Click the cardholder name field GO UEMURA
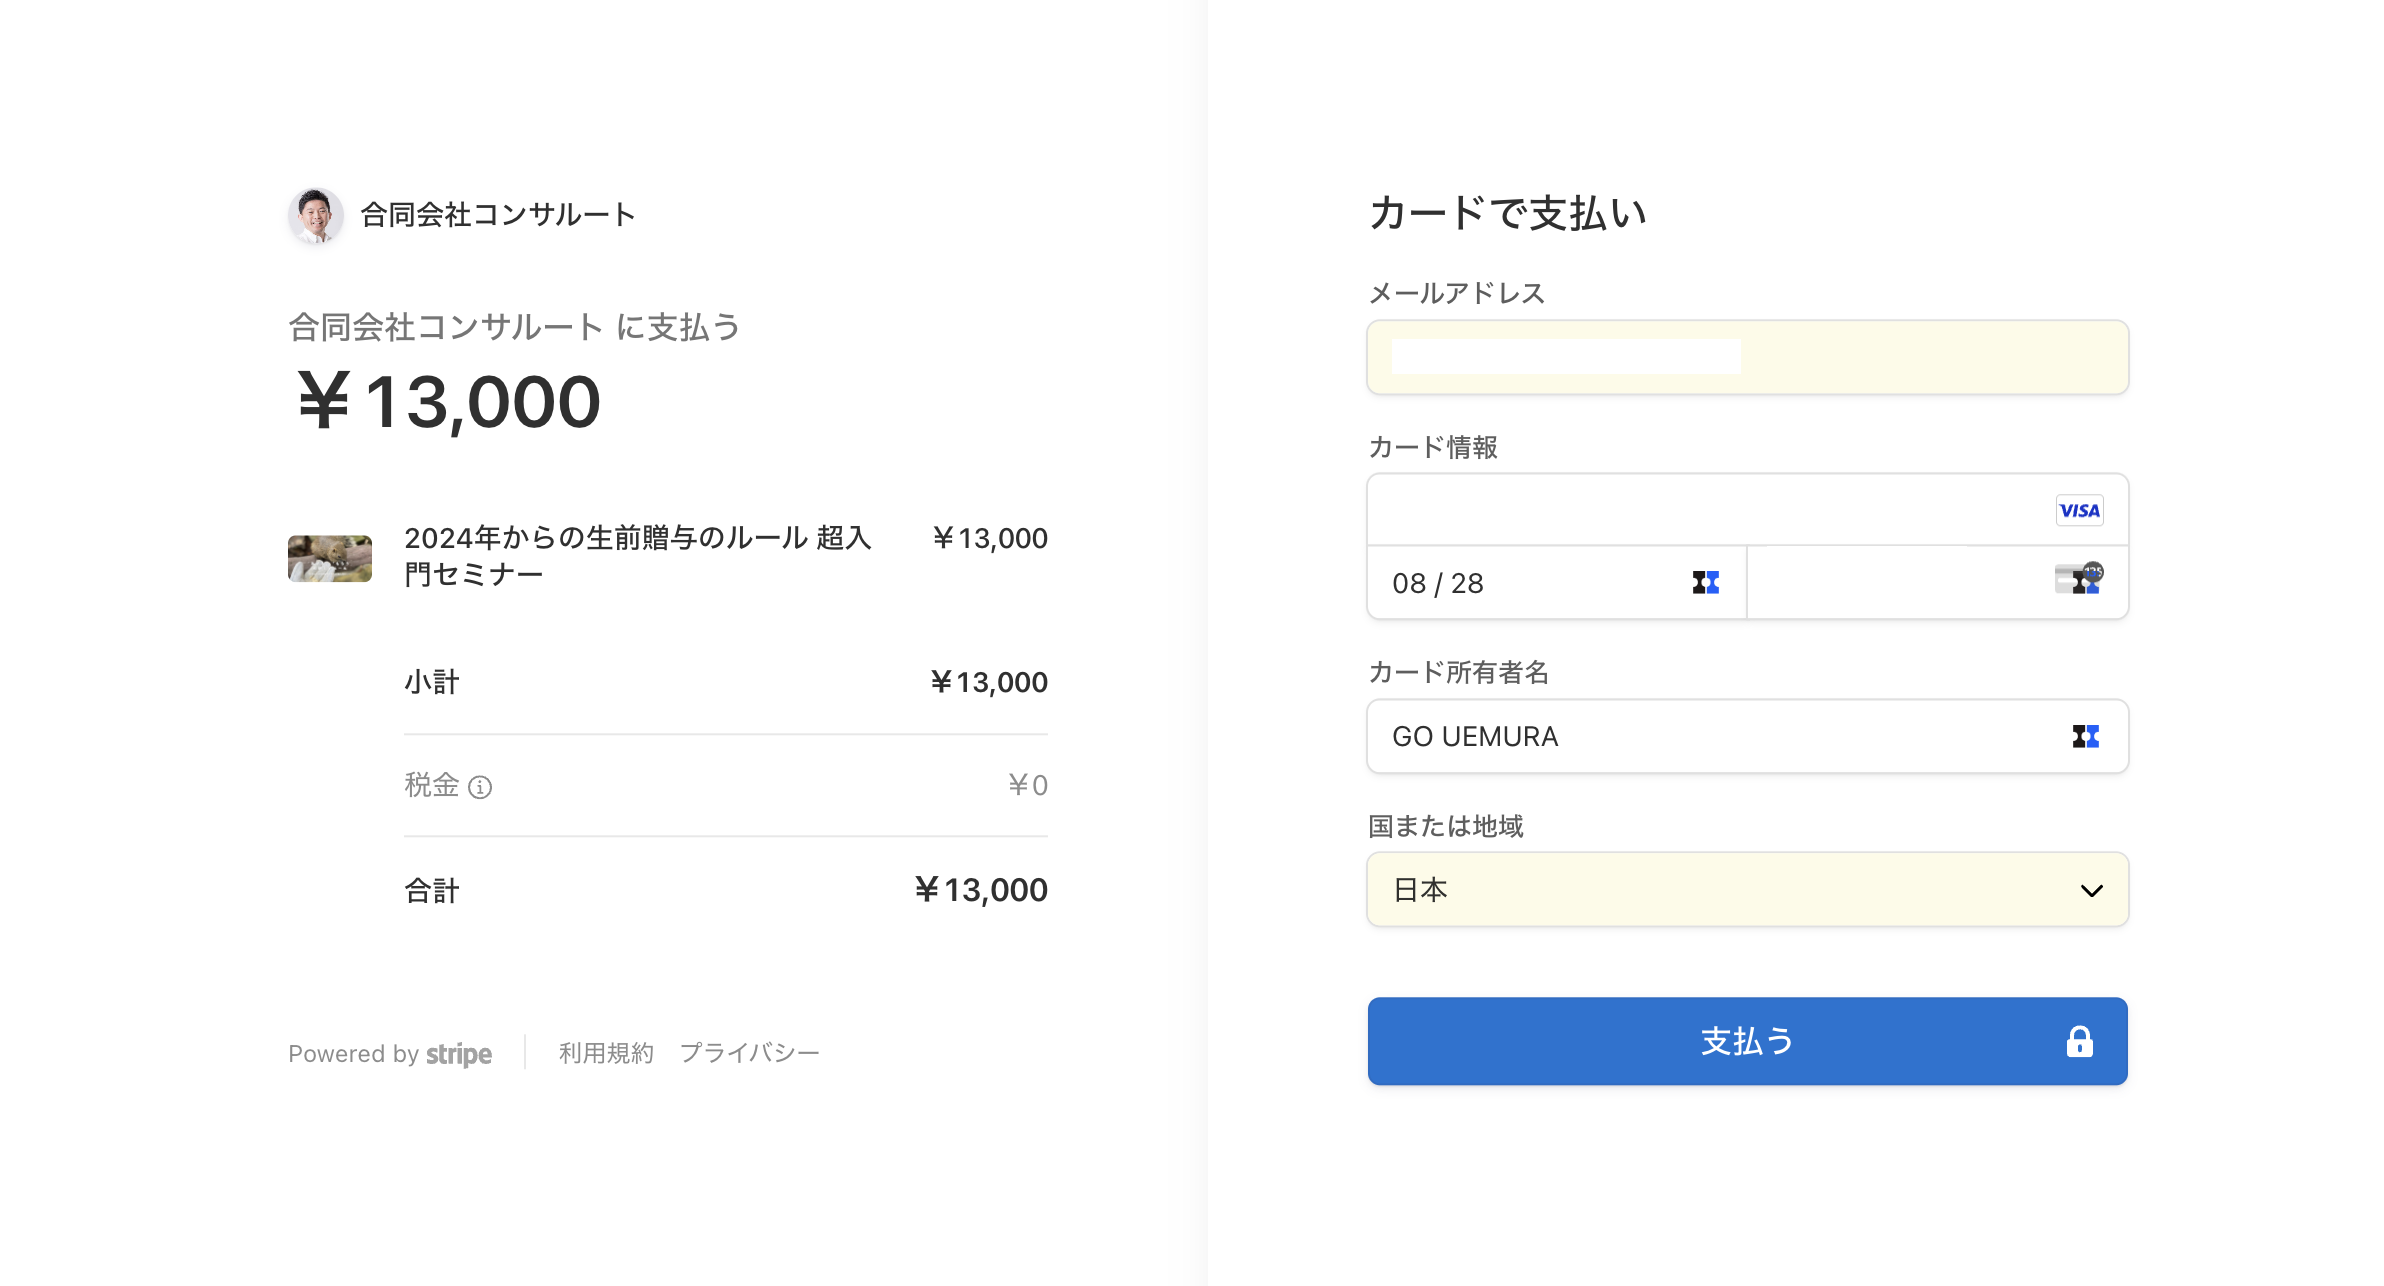Image resolution: width=2384 pixels, height=1286 pixels. click(1747, 736)
